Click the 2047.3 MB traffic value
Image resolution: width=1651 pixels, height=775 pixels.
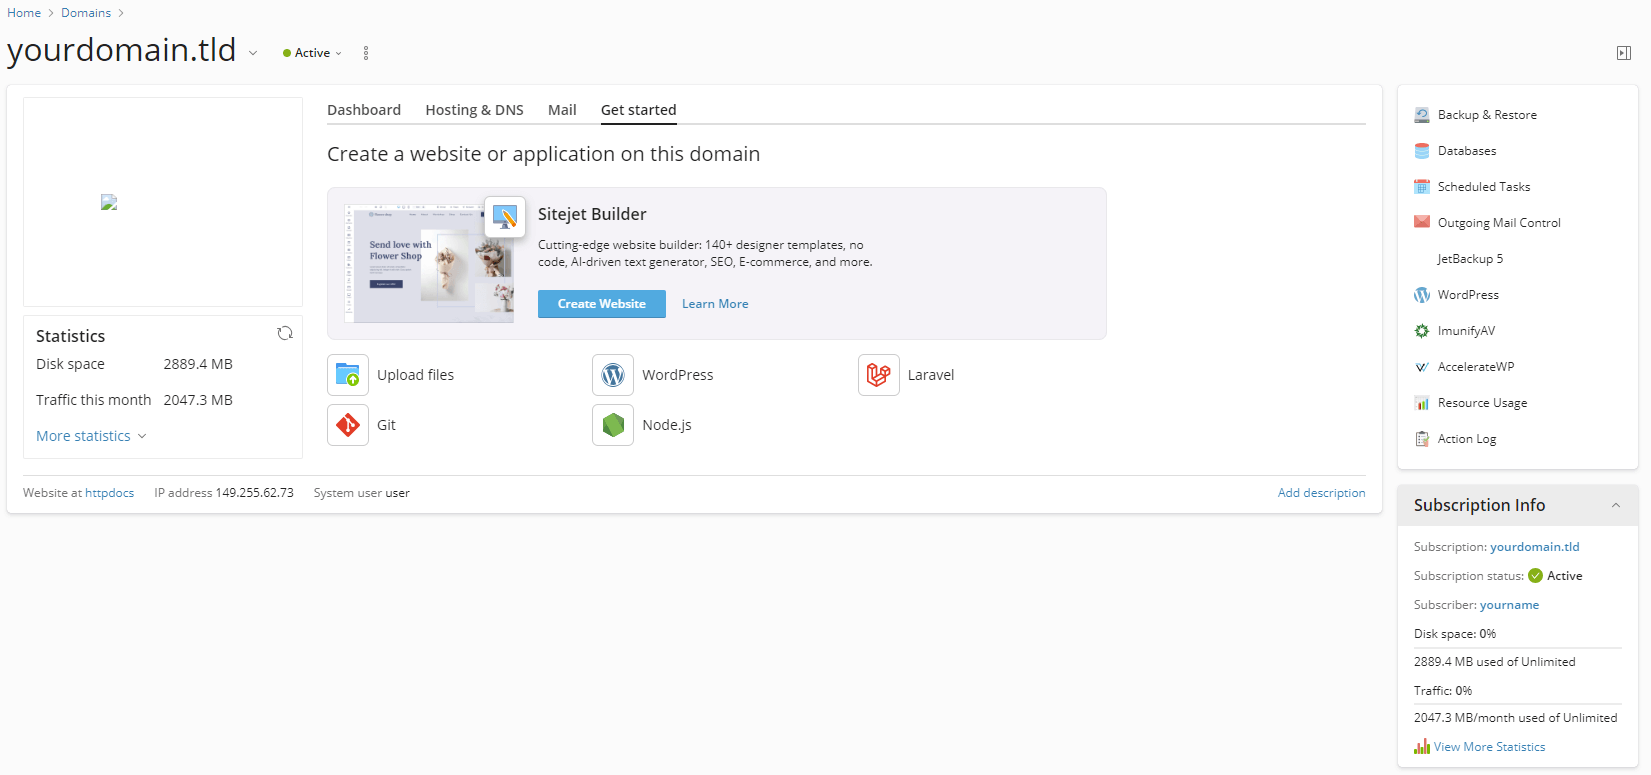point(198,400)
